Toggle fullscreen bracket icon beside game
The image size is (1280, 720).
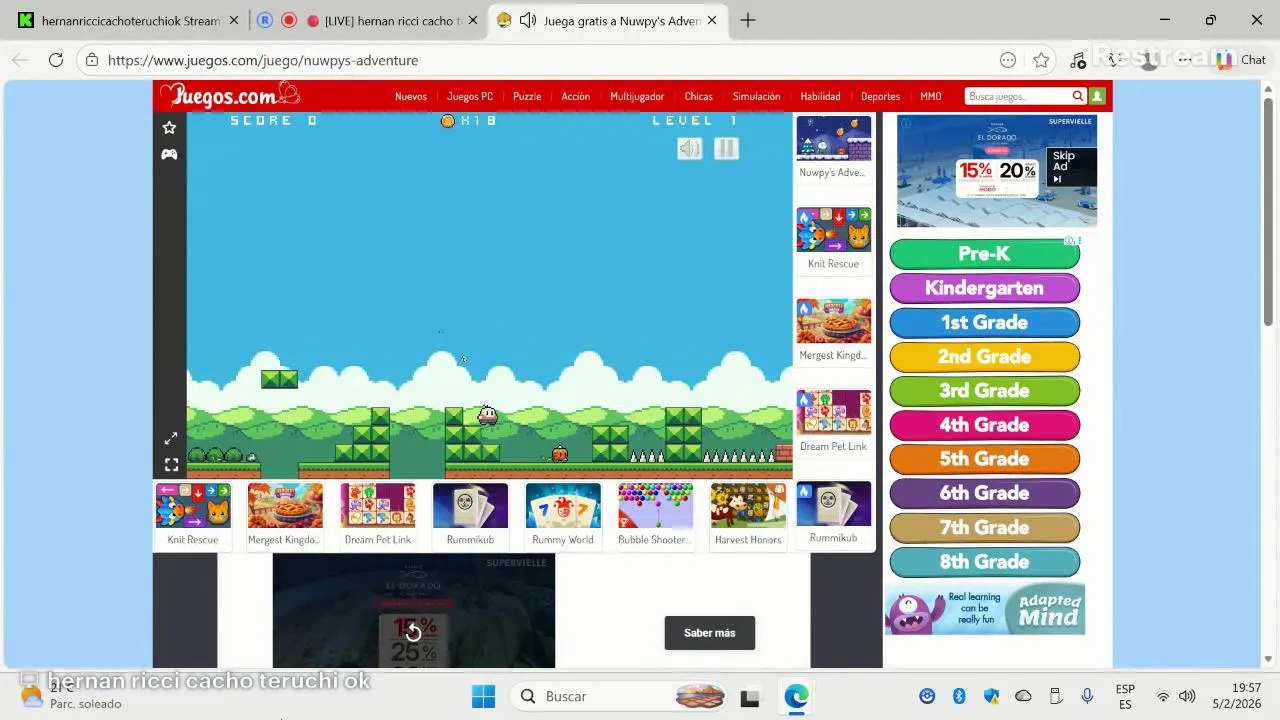171,465
